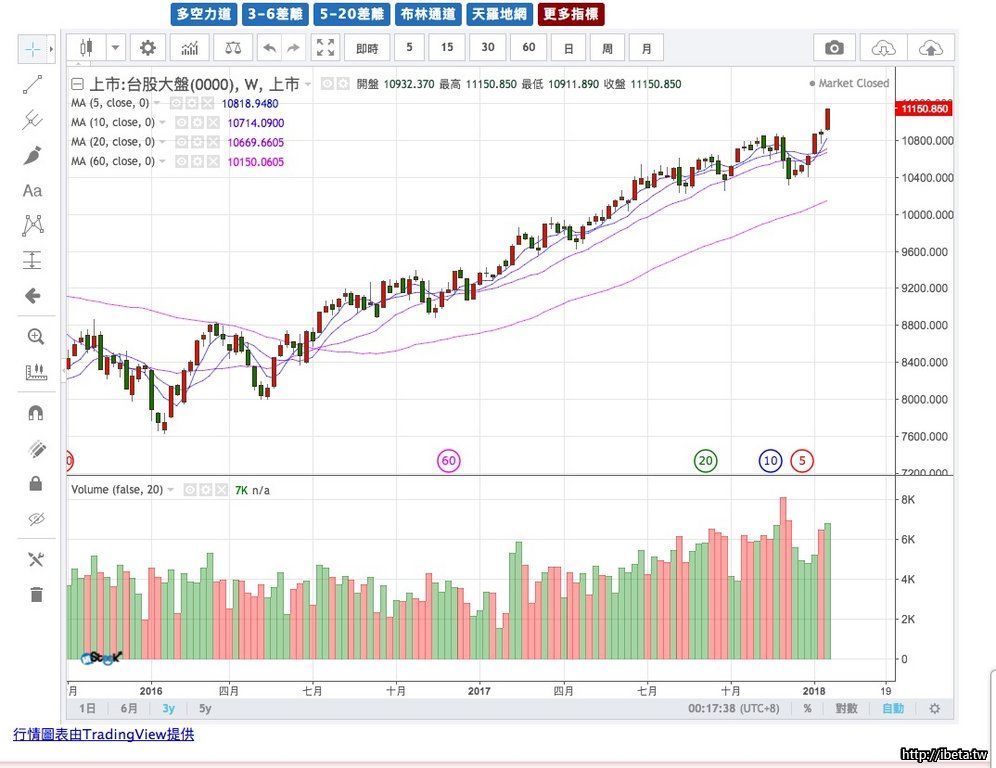Take a chart snapshot with camera icon
The height and width of the screenshot is (768, 996).
click(834, 48)
